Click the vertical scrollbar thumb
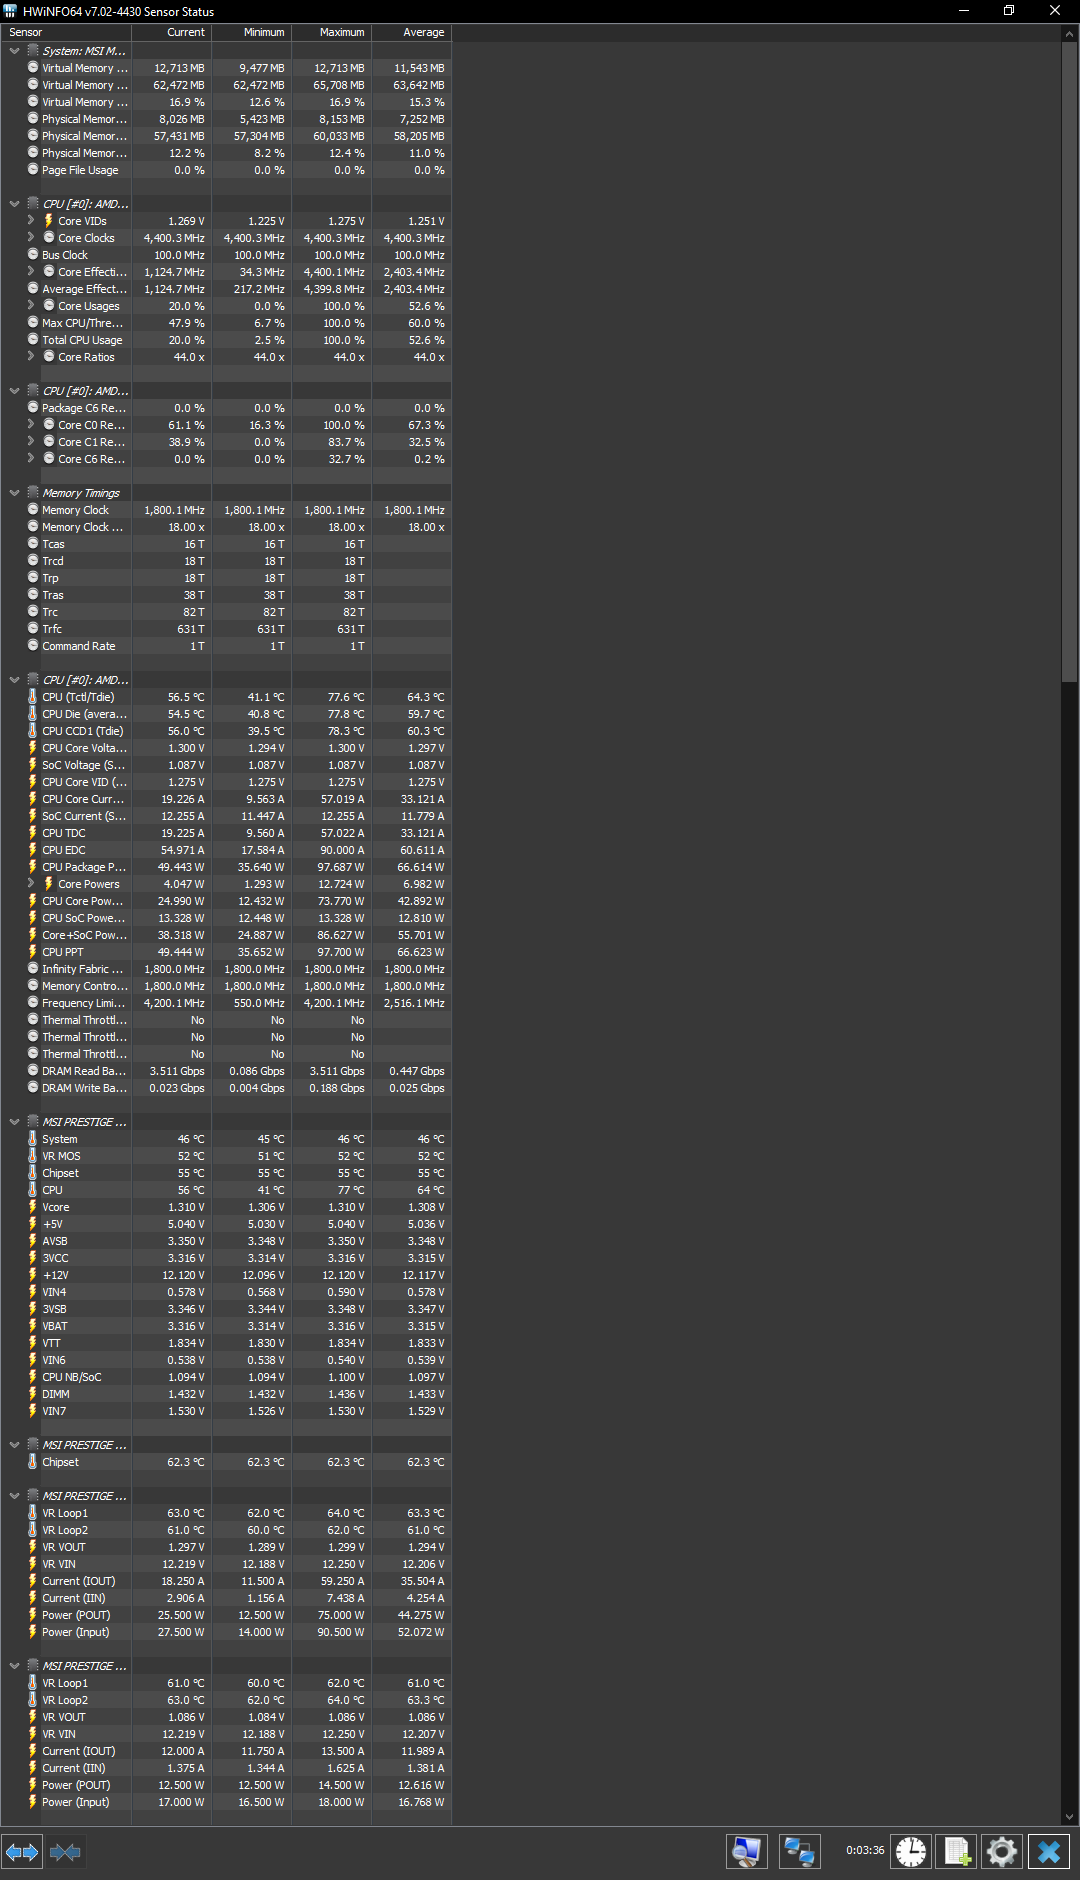1080x1880 pixels. point(1069,361)
